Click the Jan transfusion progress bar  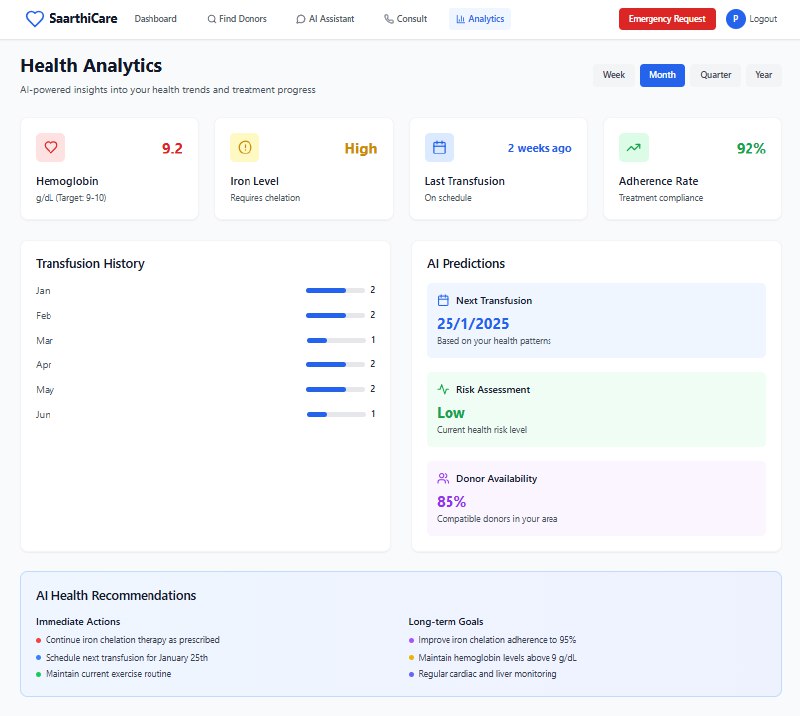point(335,290)
